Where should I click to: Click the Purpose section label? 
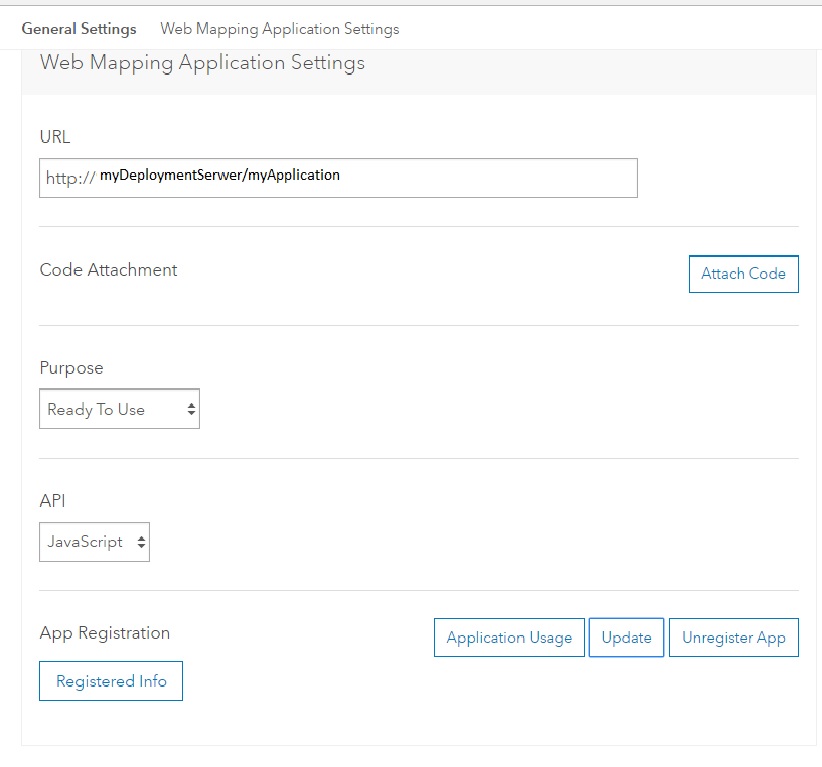coord(72,368)
